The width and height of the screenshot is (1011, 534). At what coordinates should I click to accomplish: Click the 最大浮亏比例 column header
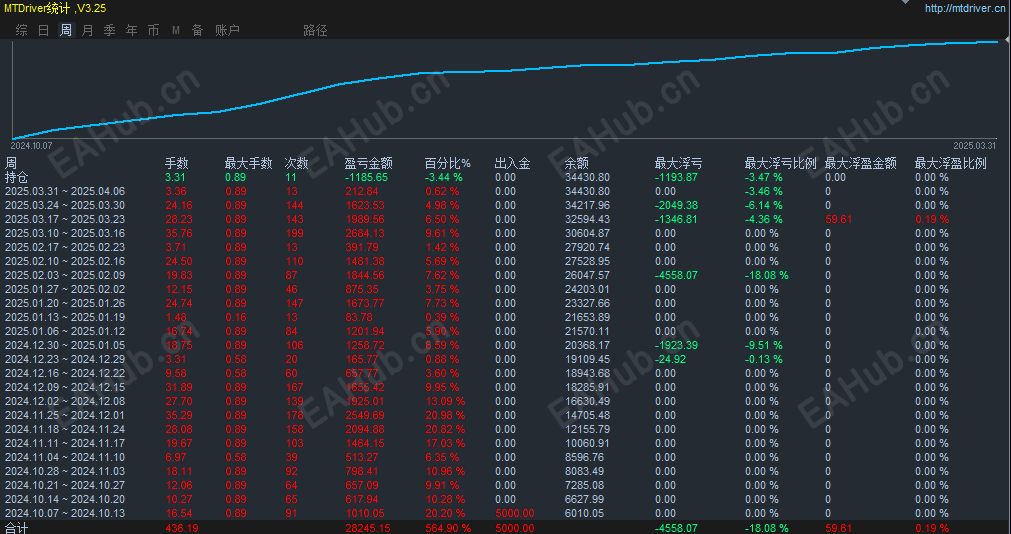tap(781, 164)
